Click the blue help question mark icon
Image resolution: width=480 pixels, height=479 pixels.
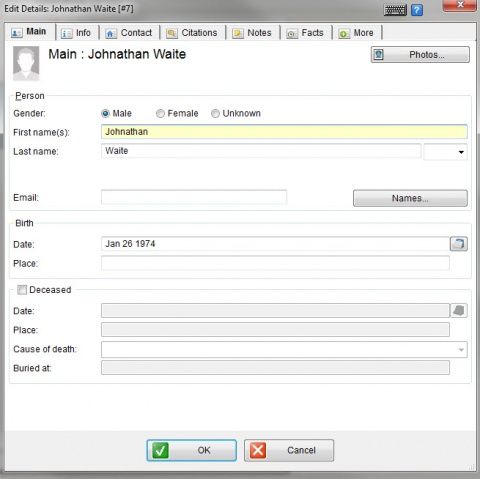(x=417, y=10)
